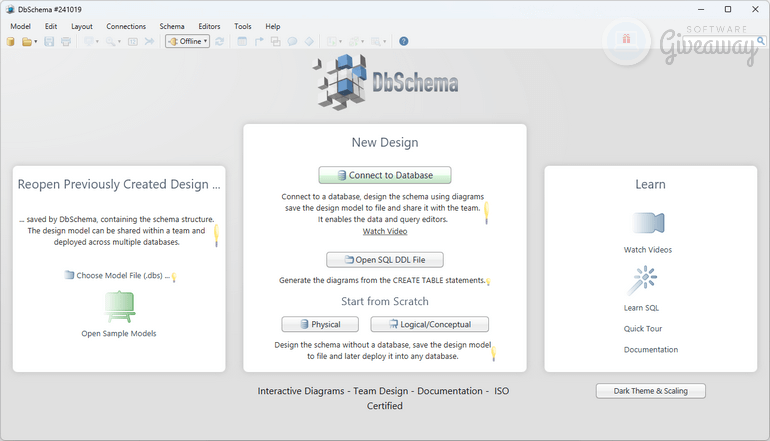
Task: Open the Schema menu
Action: tap(172, 26)
